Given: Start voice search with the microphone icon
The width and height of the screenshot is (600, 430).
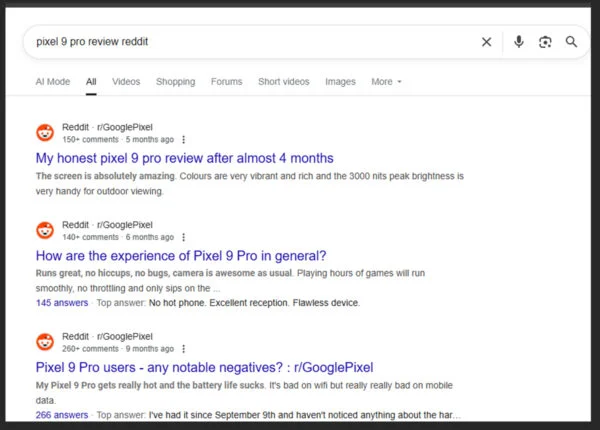Looking at the screenshot, I should click(x=518, y=42).
